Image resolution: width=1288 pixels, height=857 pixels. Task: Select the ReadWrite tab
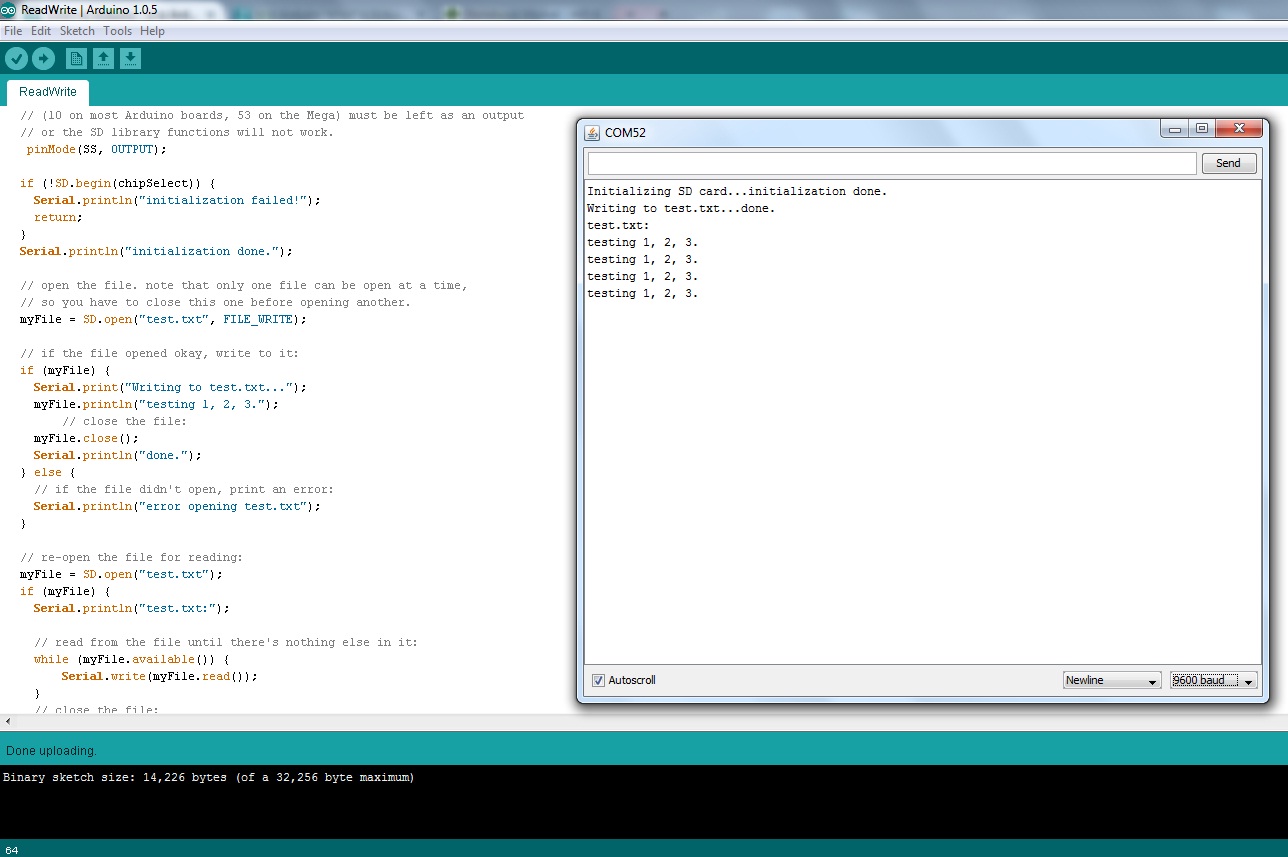click(x=48, y=92)
